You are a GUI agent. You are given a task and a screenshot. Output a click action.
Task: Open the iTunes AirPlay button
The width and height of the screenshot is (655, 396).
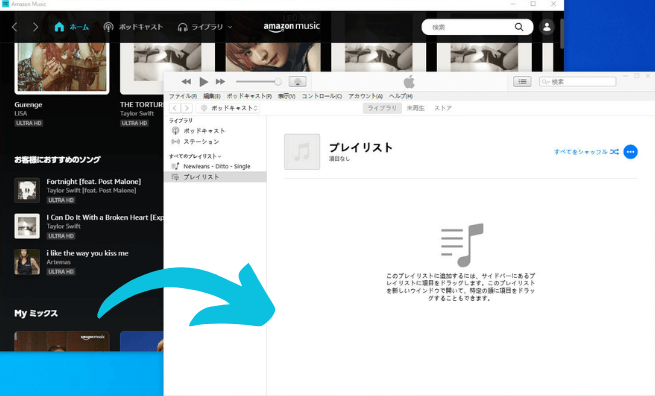(x=297, y=81)
